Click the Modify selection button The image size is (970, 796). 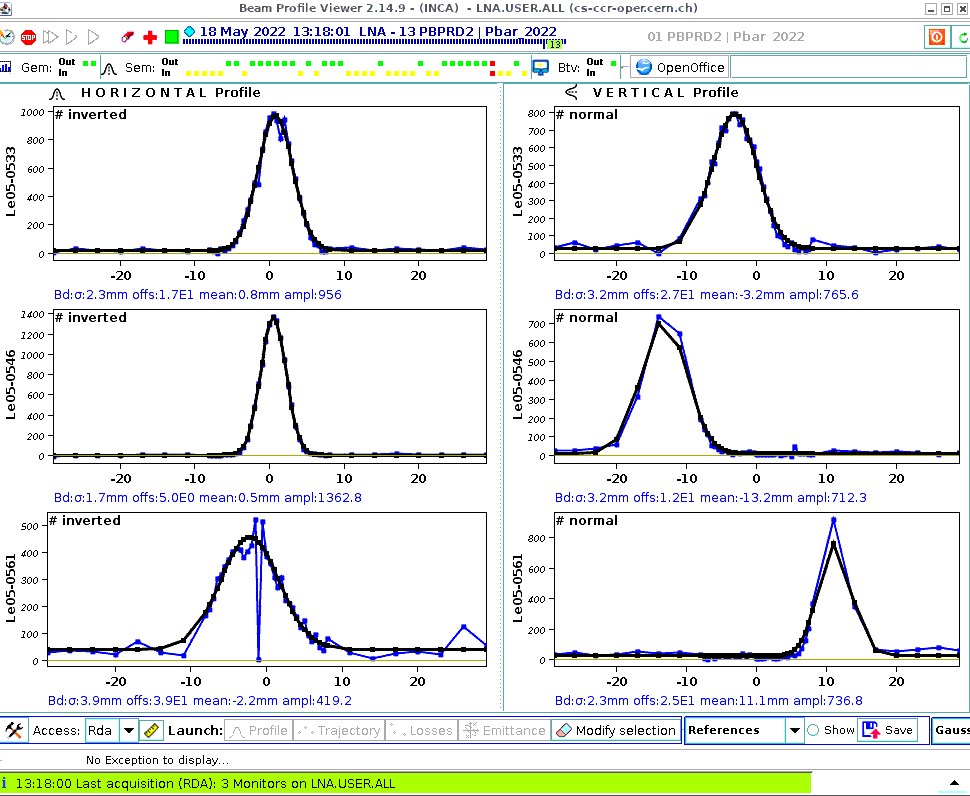click(616, 730)
